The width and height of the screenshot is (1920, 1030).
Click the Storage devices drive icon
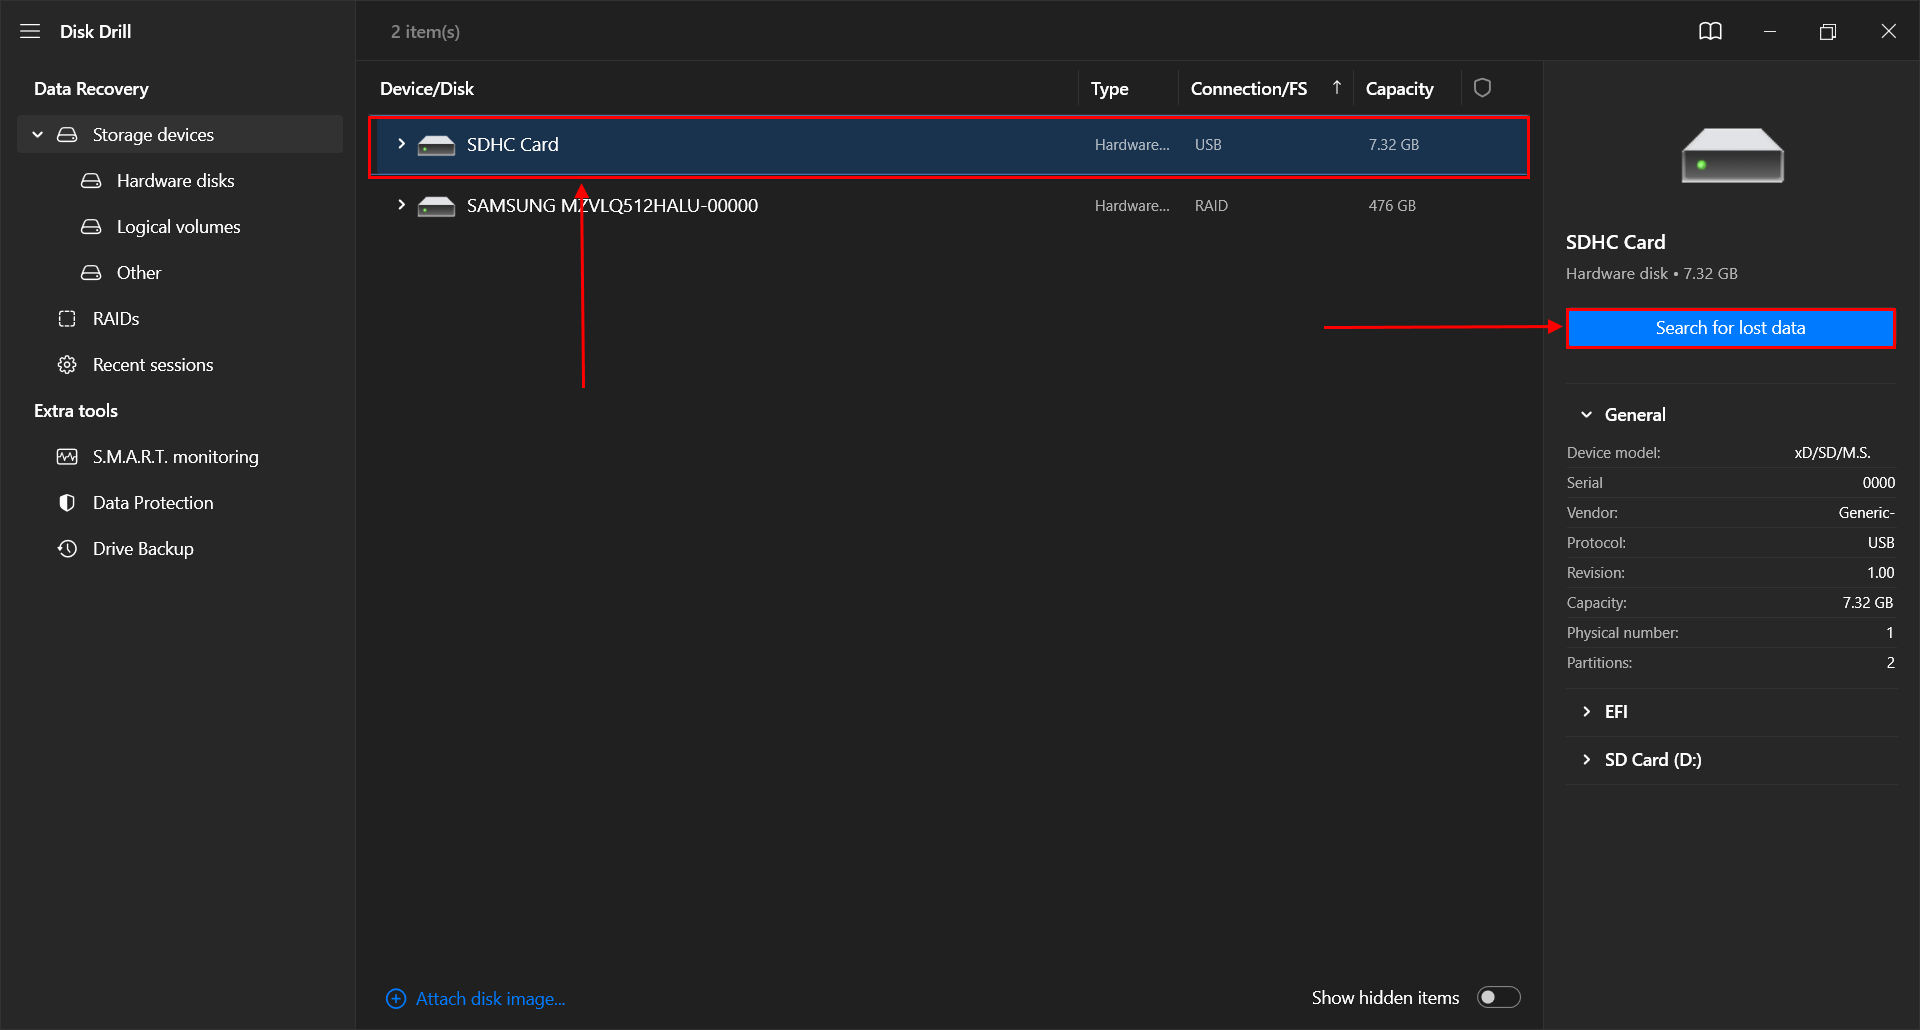coord(67,134)
